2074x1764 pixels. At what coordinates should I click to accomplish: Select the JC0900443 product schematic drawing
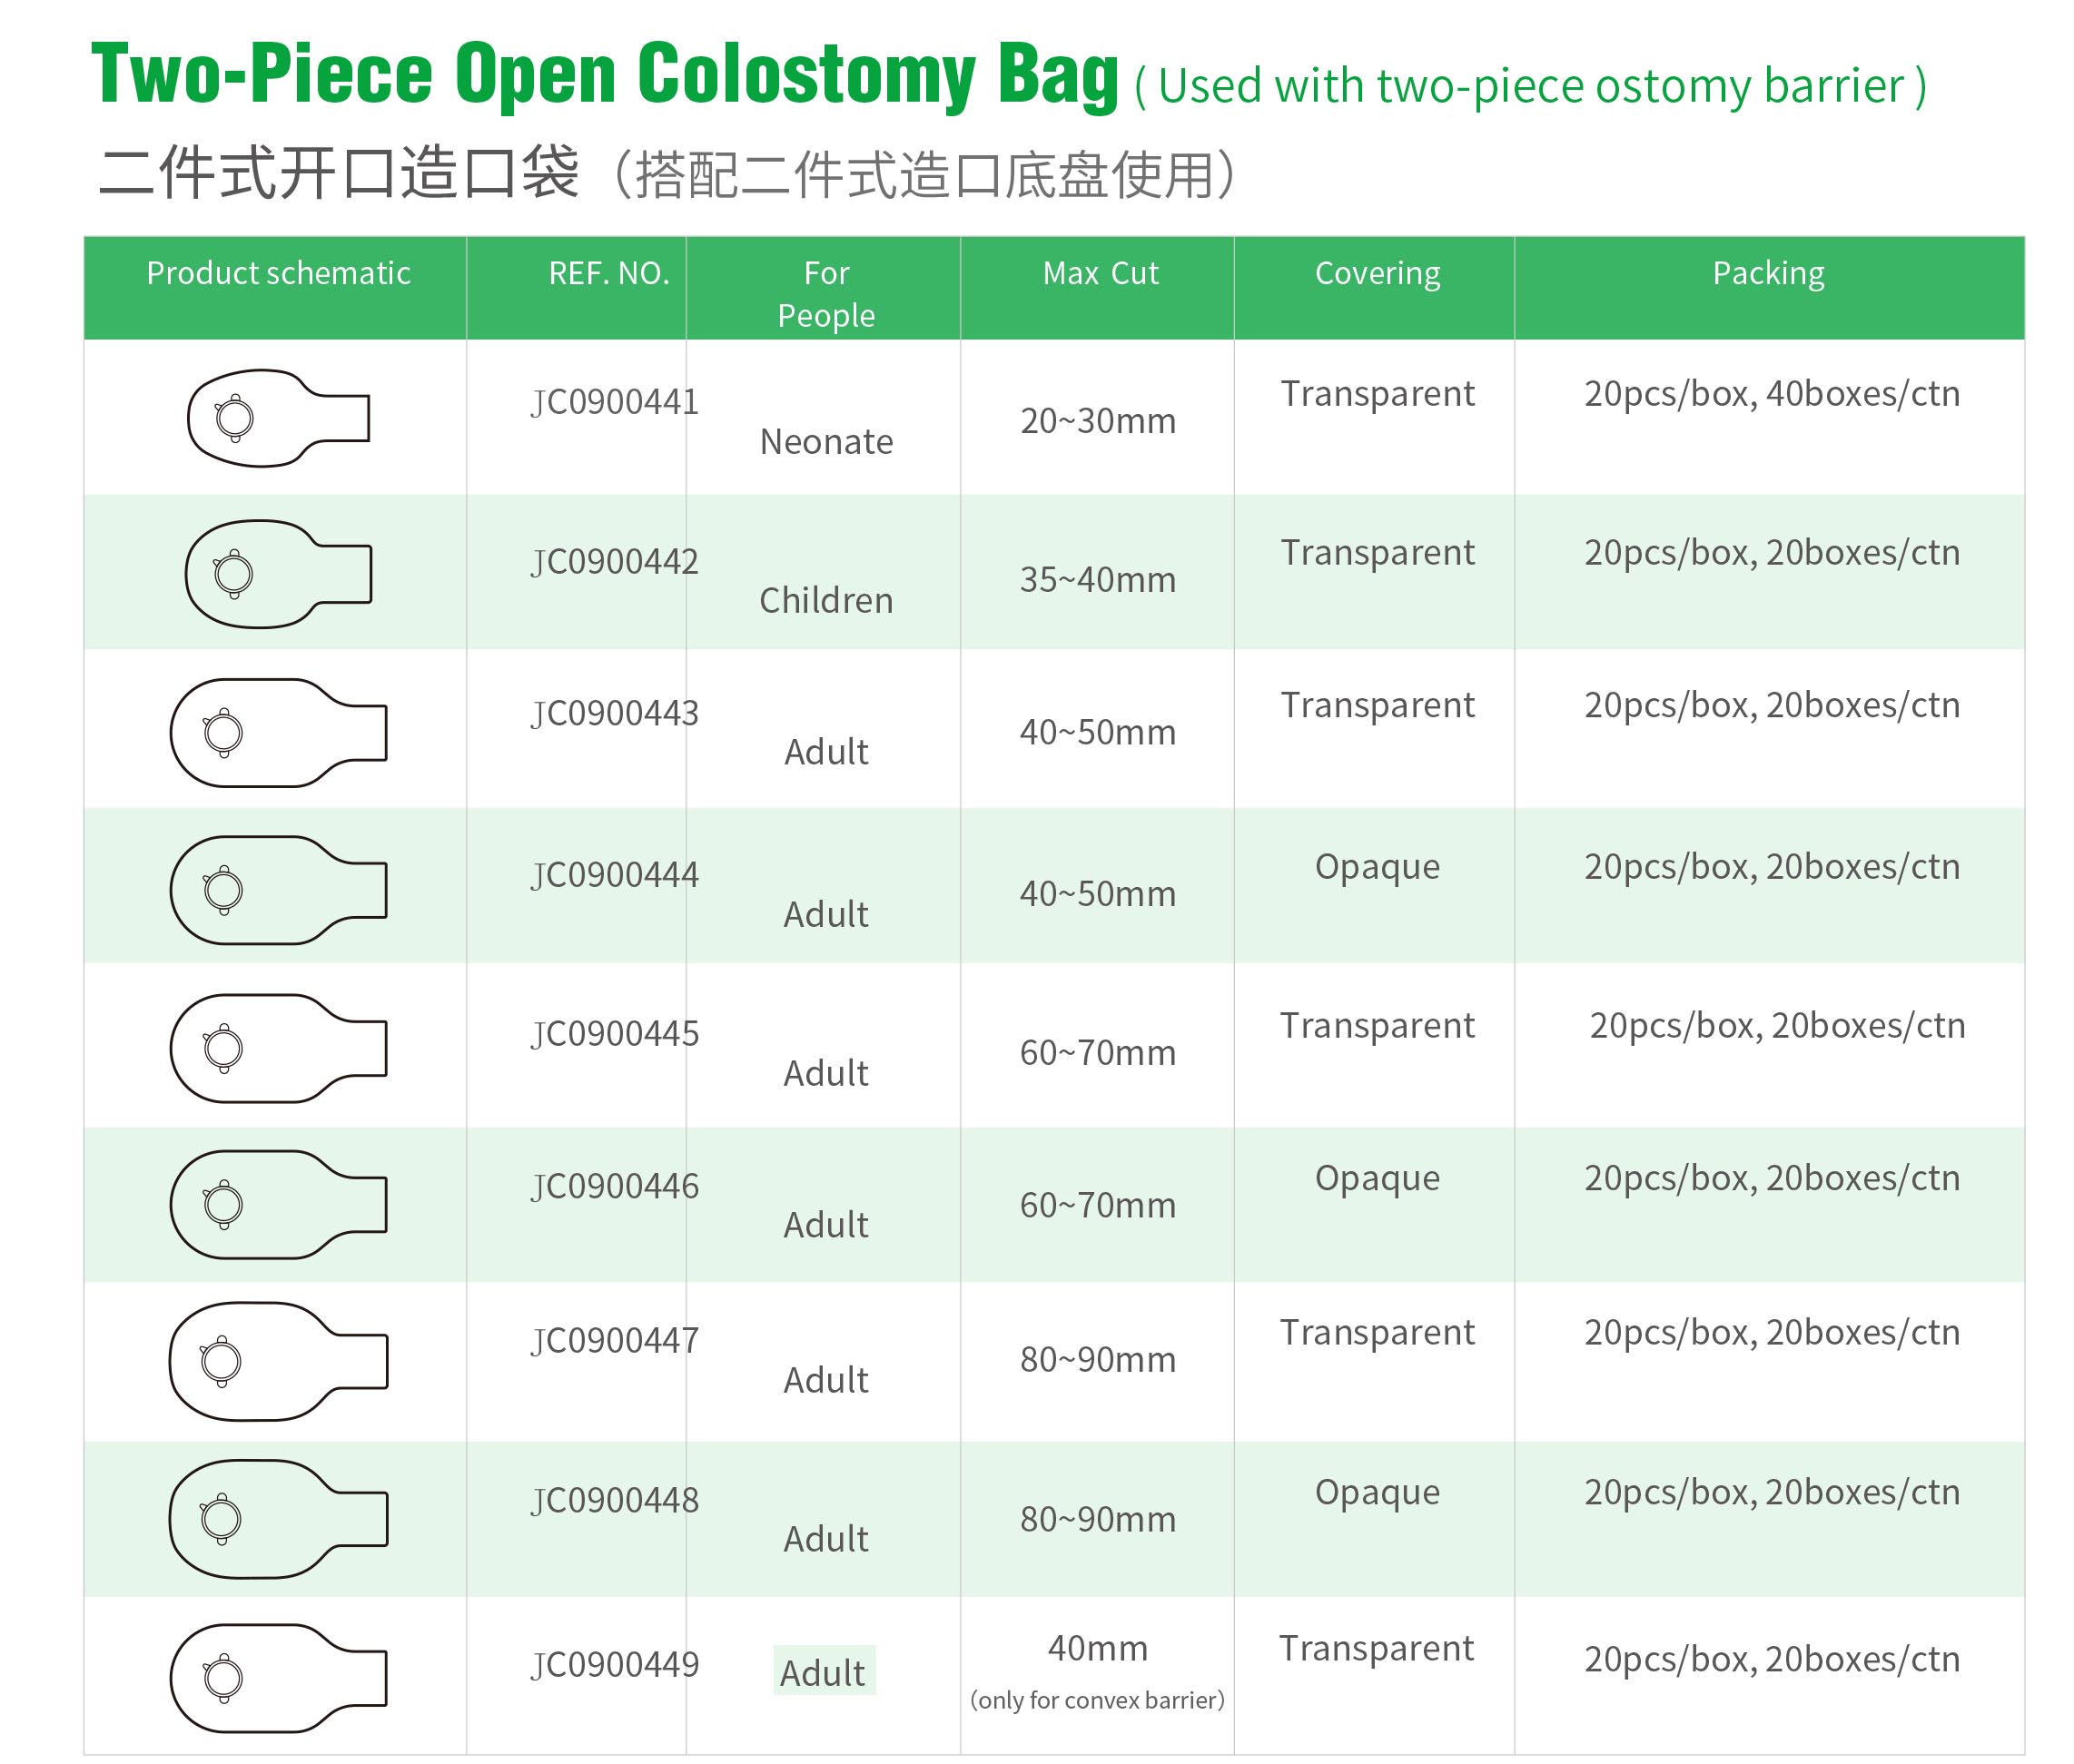(277, 733)
